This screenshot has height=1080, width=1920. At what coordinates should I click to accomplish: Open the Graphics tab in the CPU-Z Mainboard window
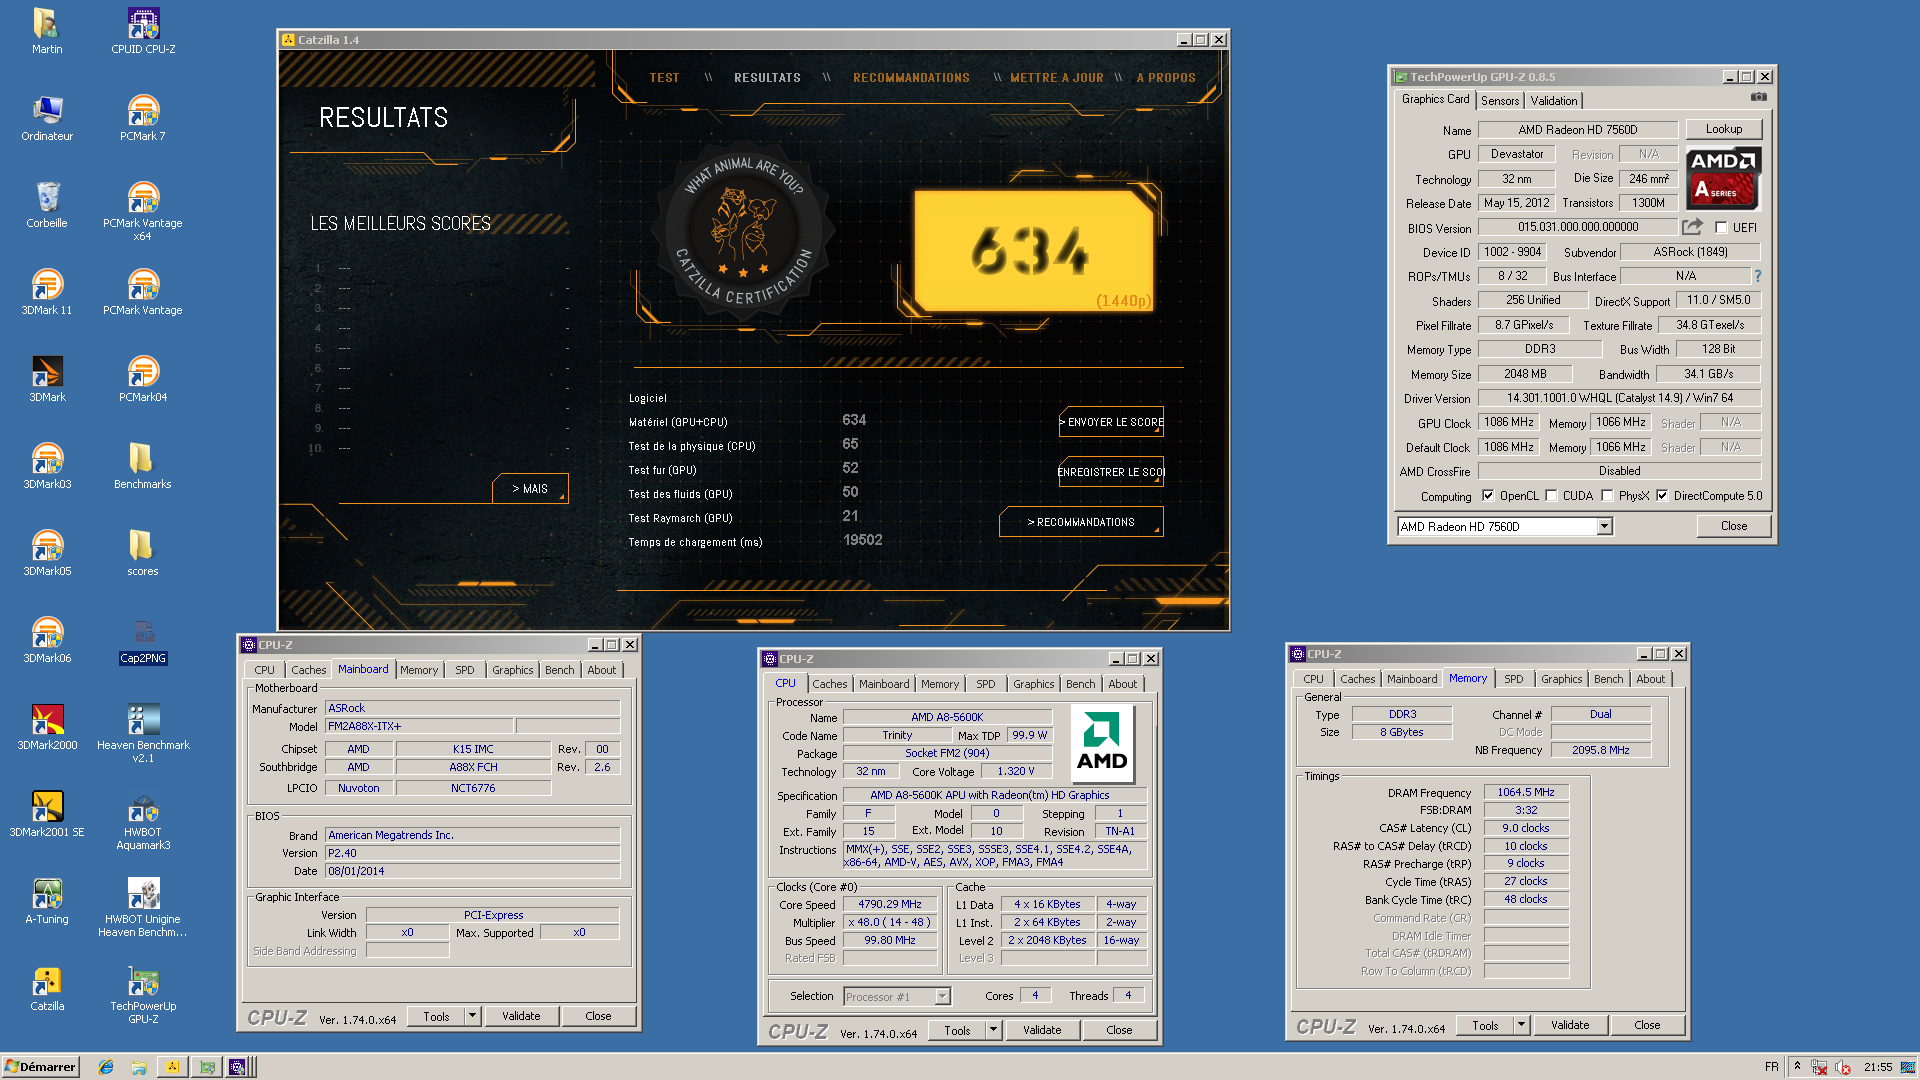[x=512, y=670]
